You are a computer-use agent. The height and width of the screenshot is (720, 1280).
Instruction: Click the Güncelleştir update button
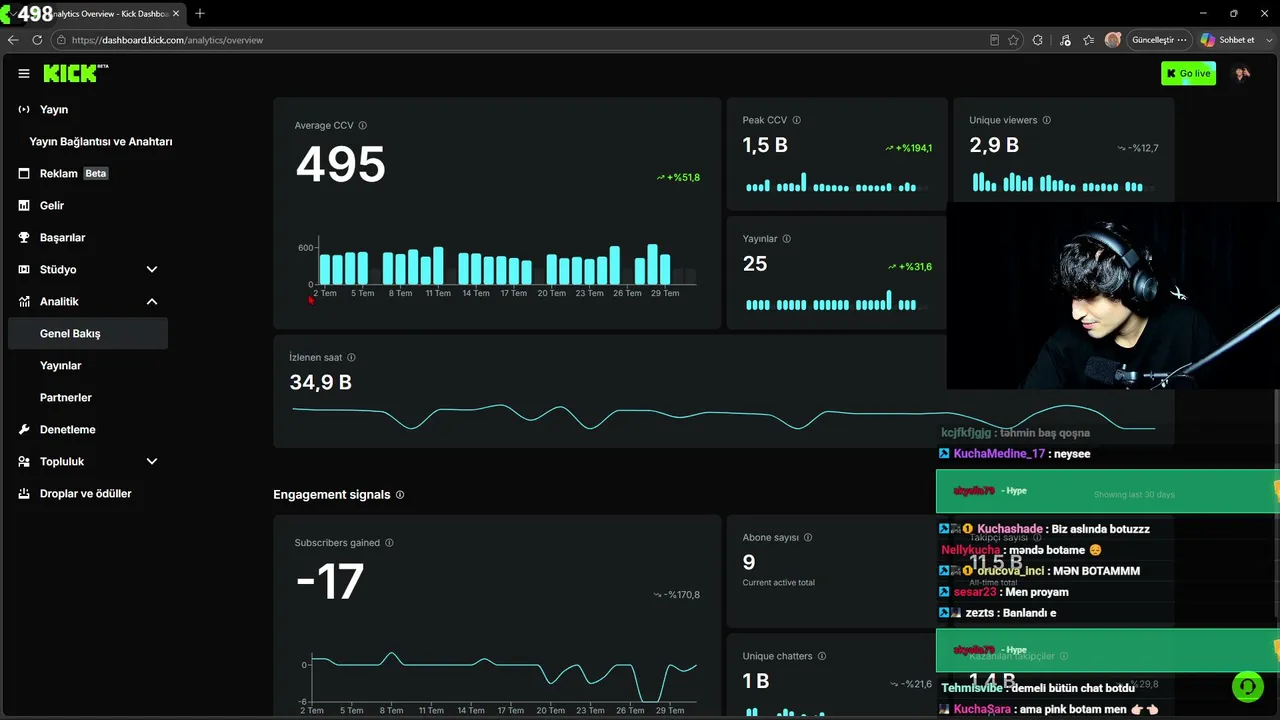(x=1160, y=40)
